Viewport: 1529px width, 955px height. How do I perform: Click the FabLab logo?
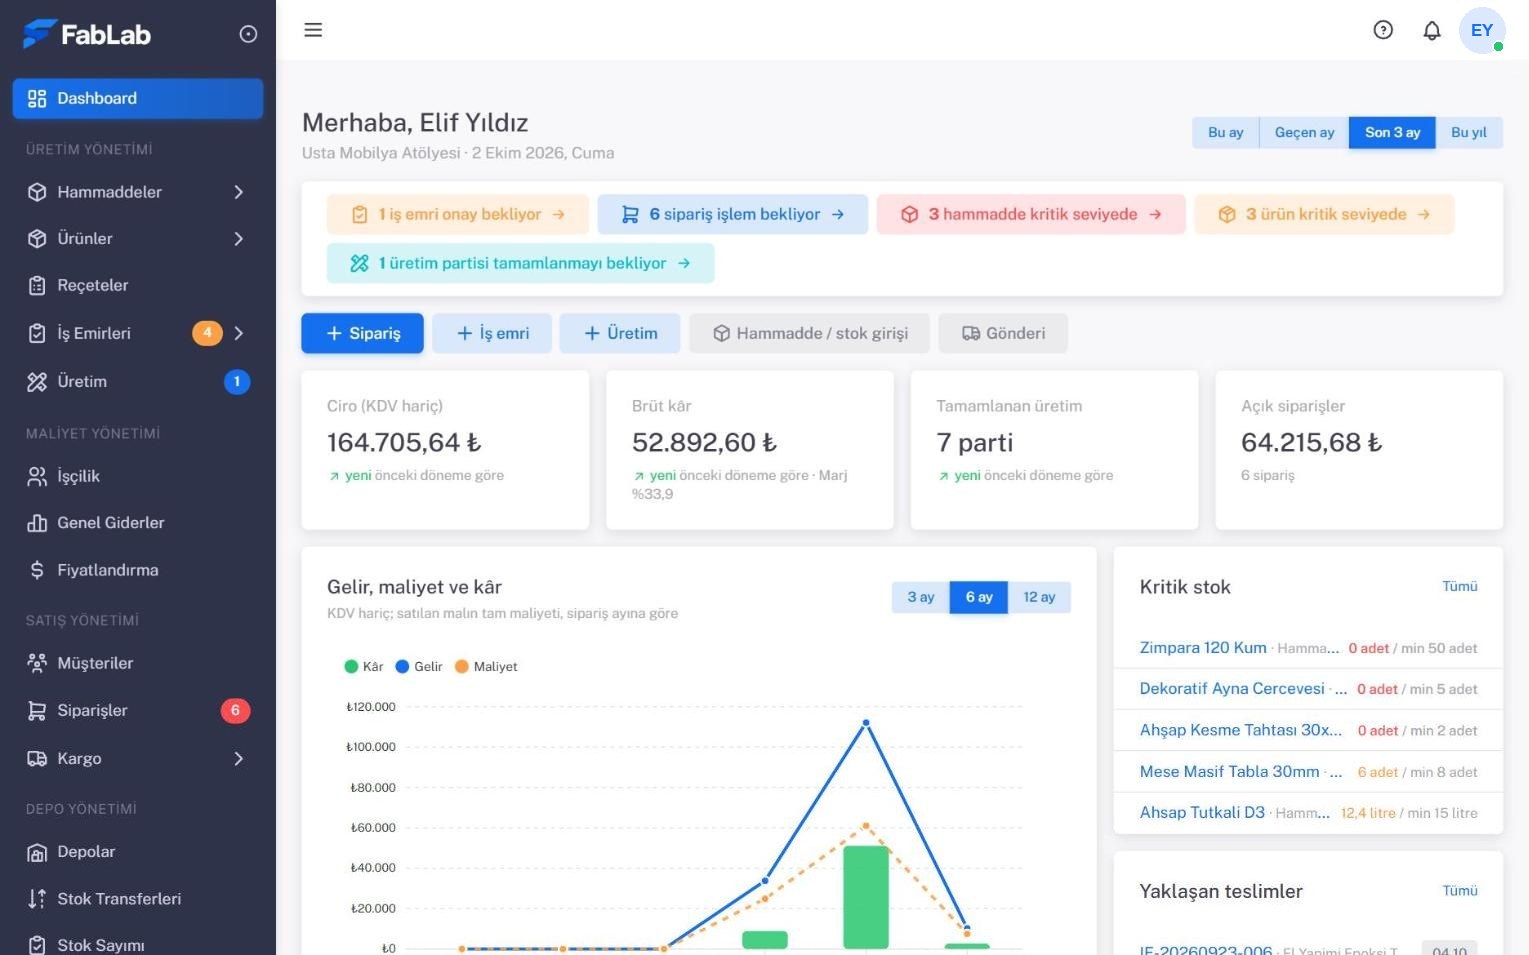click(87, 34)
